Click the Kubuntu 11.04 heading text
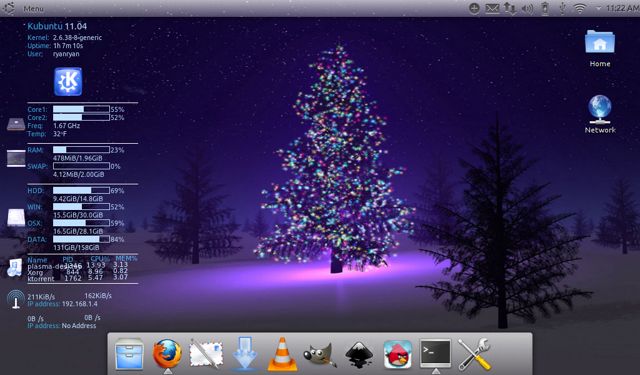 pos(57,27)
